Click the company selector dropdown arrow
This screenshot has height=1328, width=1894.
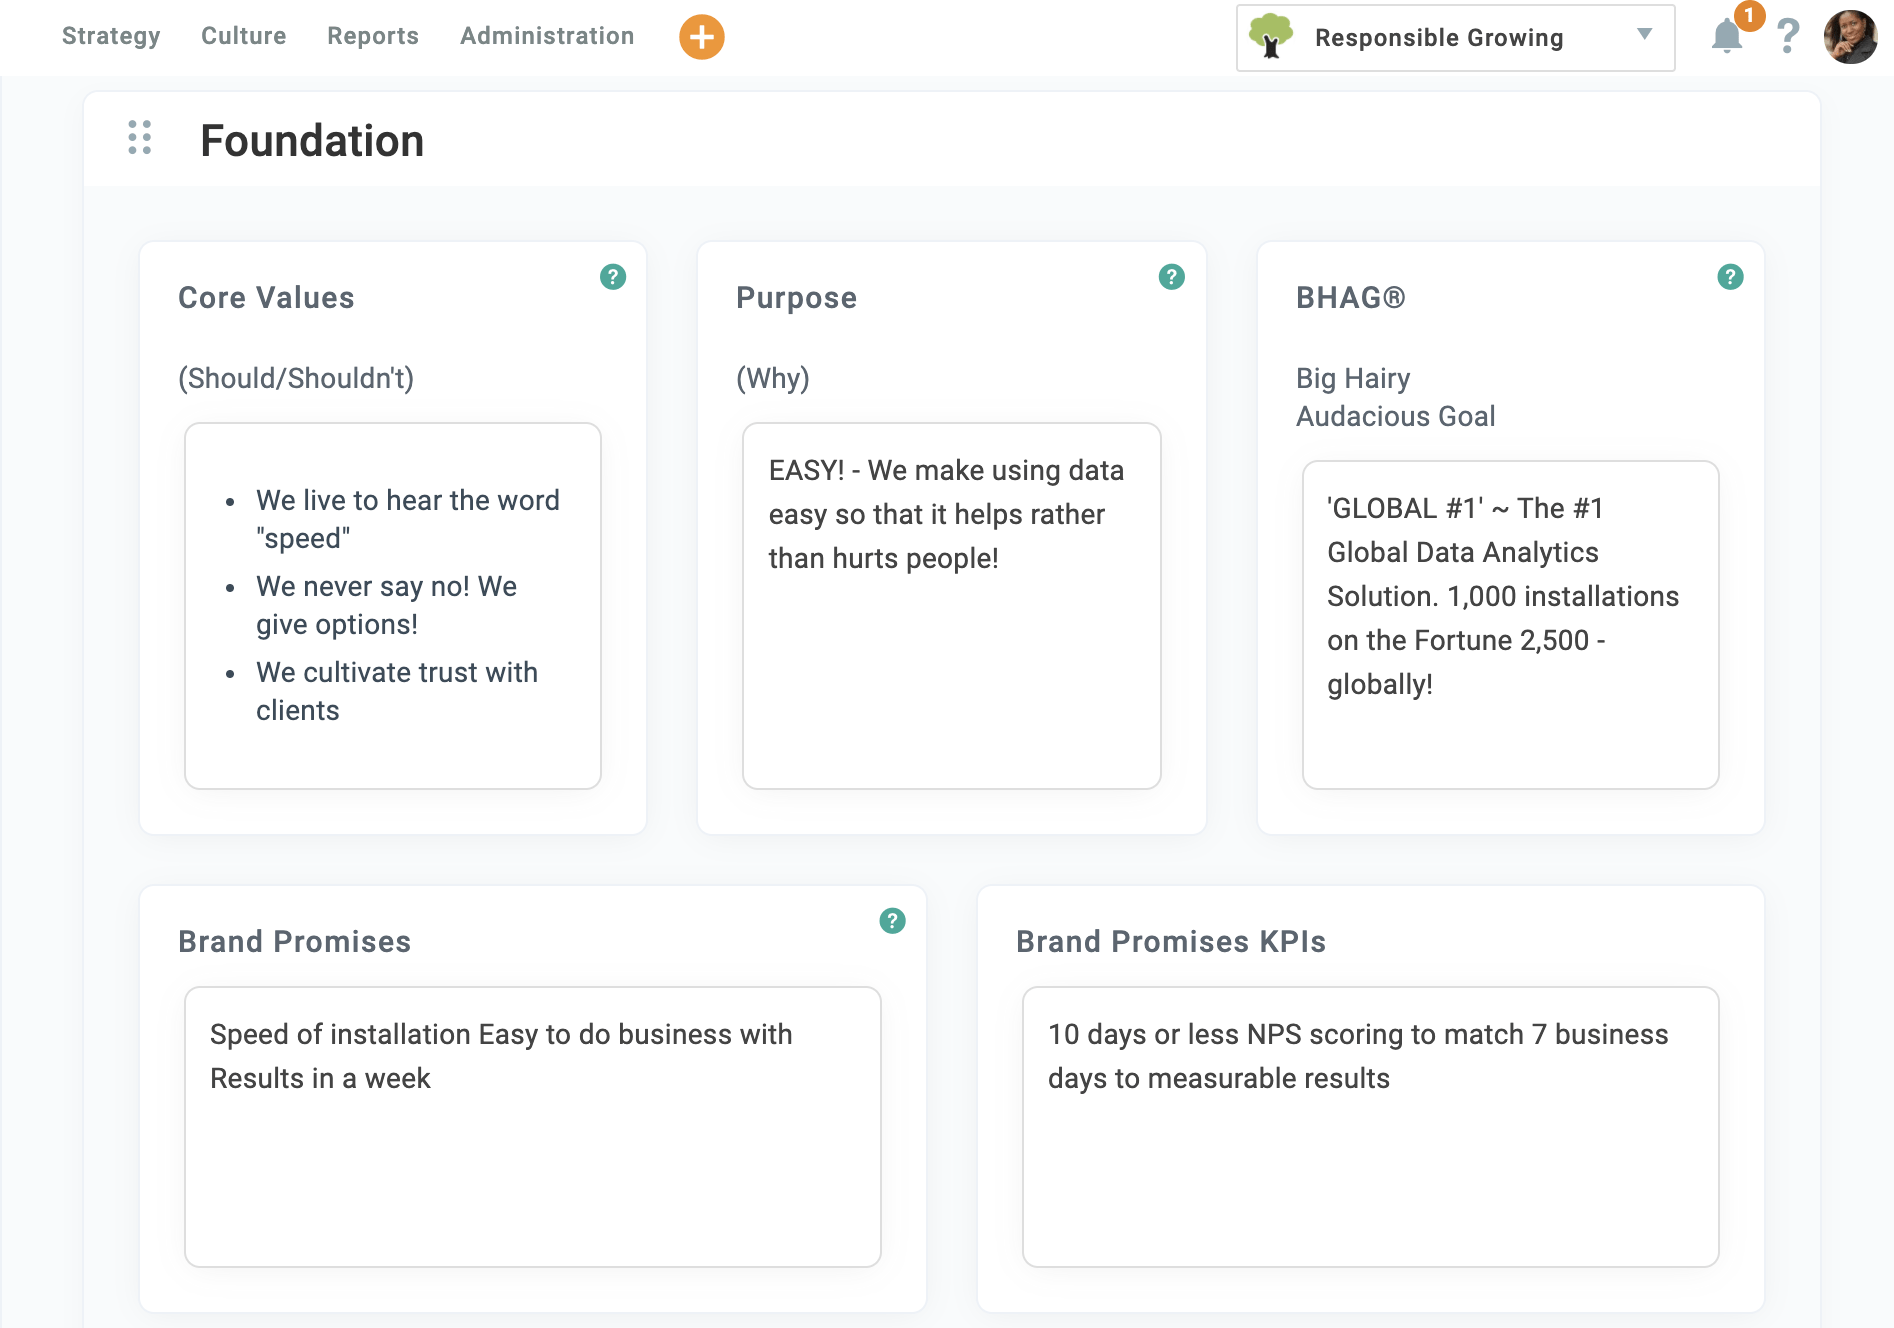tap(1644, 35)
